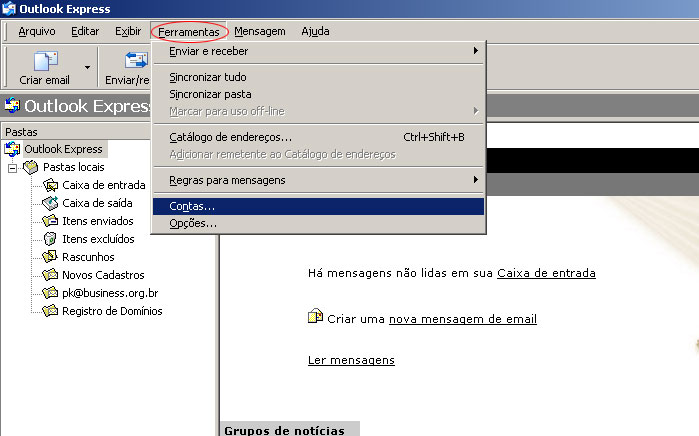Choose Regras para mensagens menu entry
Image resolution: width=699 pixels, height=436 pixels.
click(x=318, y=180)
